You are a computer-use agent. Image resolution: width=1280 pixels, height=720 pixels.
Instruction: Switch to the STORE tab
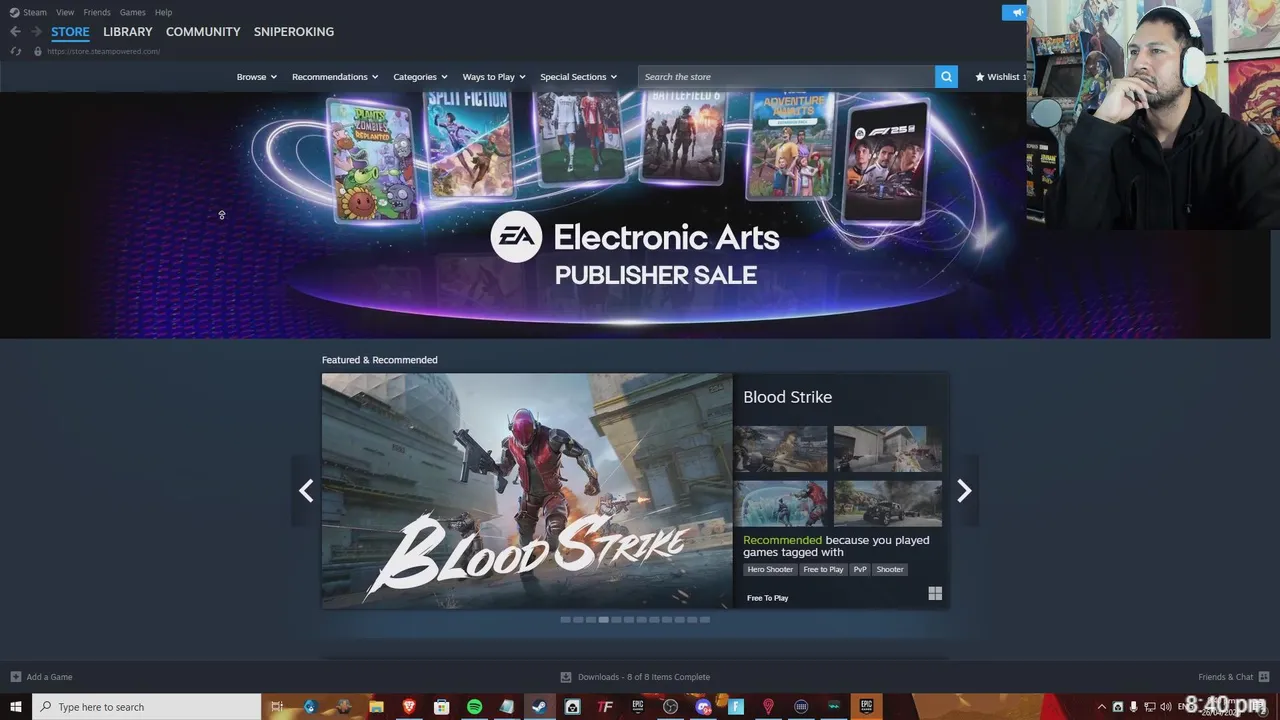(x=70, y=32)
